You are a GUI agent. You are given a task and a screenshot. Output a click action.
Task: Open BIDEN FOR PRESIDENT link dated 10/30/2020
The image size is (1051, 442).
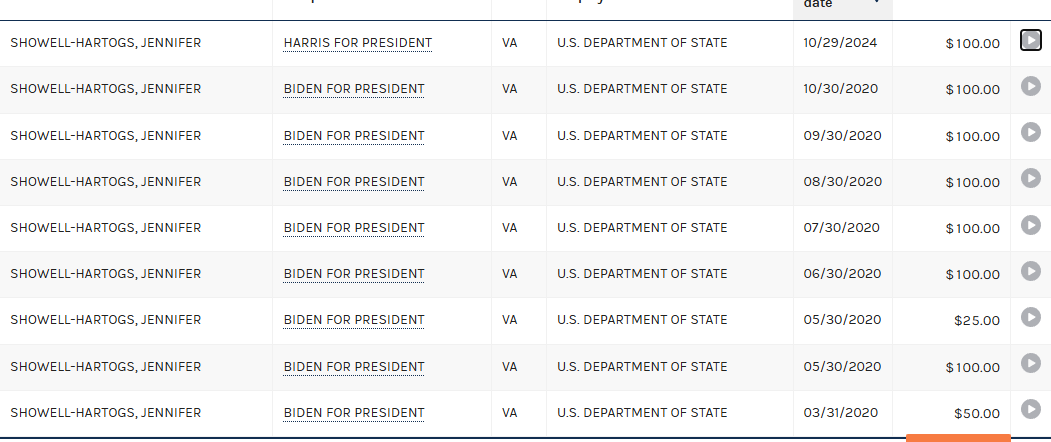tap(354, 89)
